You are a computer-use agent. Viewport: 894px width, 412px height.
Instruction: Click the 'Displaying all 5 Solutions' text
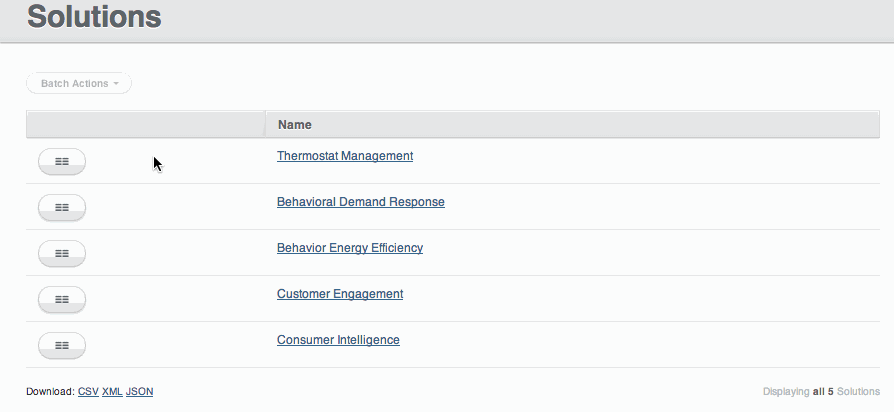coord(821,392)
